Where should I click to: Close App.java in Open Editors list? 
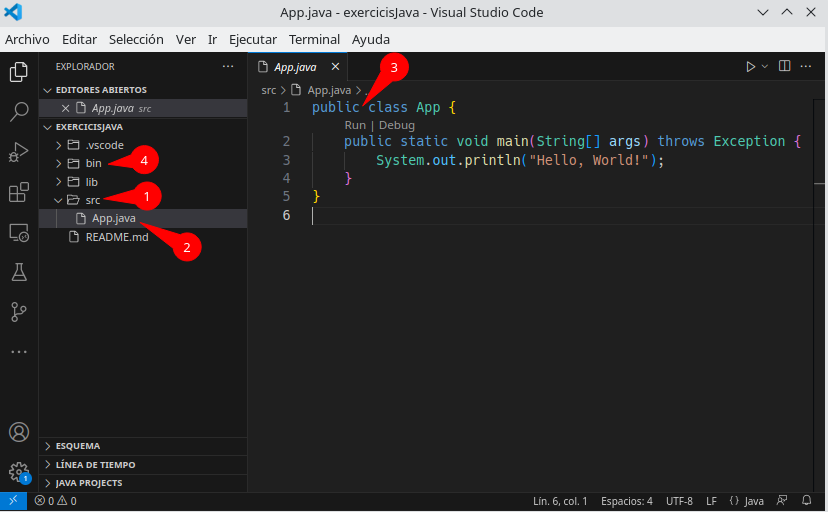pos(65,108)
